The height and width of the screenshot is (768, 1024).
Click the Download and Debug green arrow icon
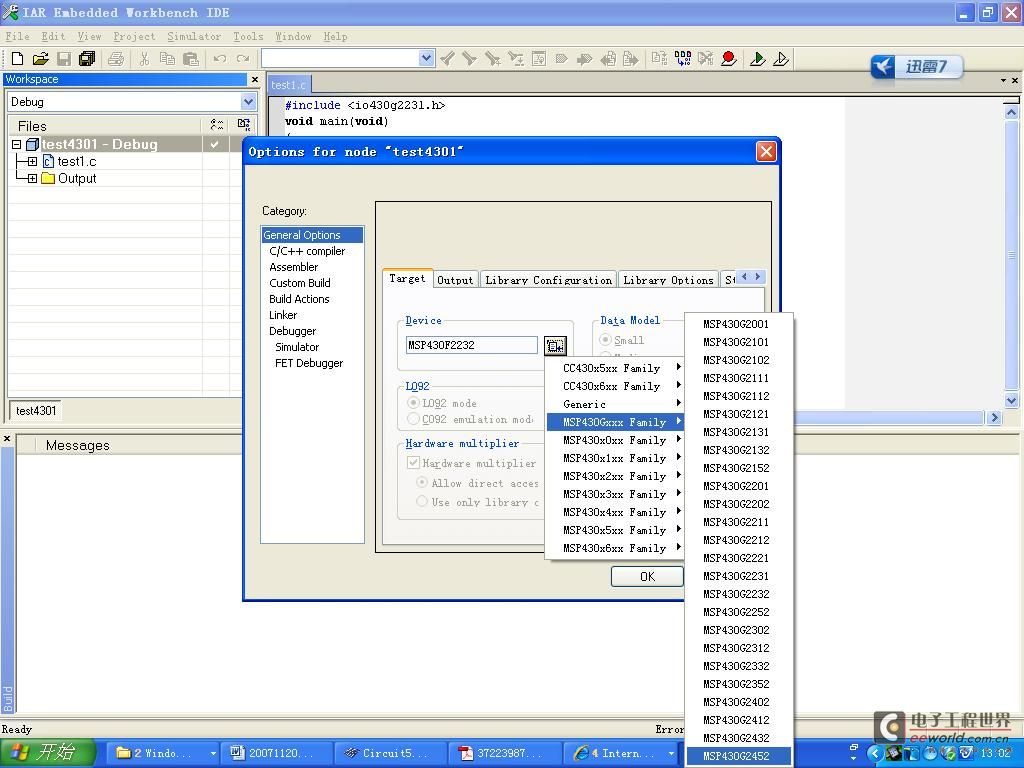click(758, 59)
